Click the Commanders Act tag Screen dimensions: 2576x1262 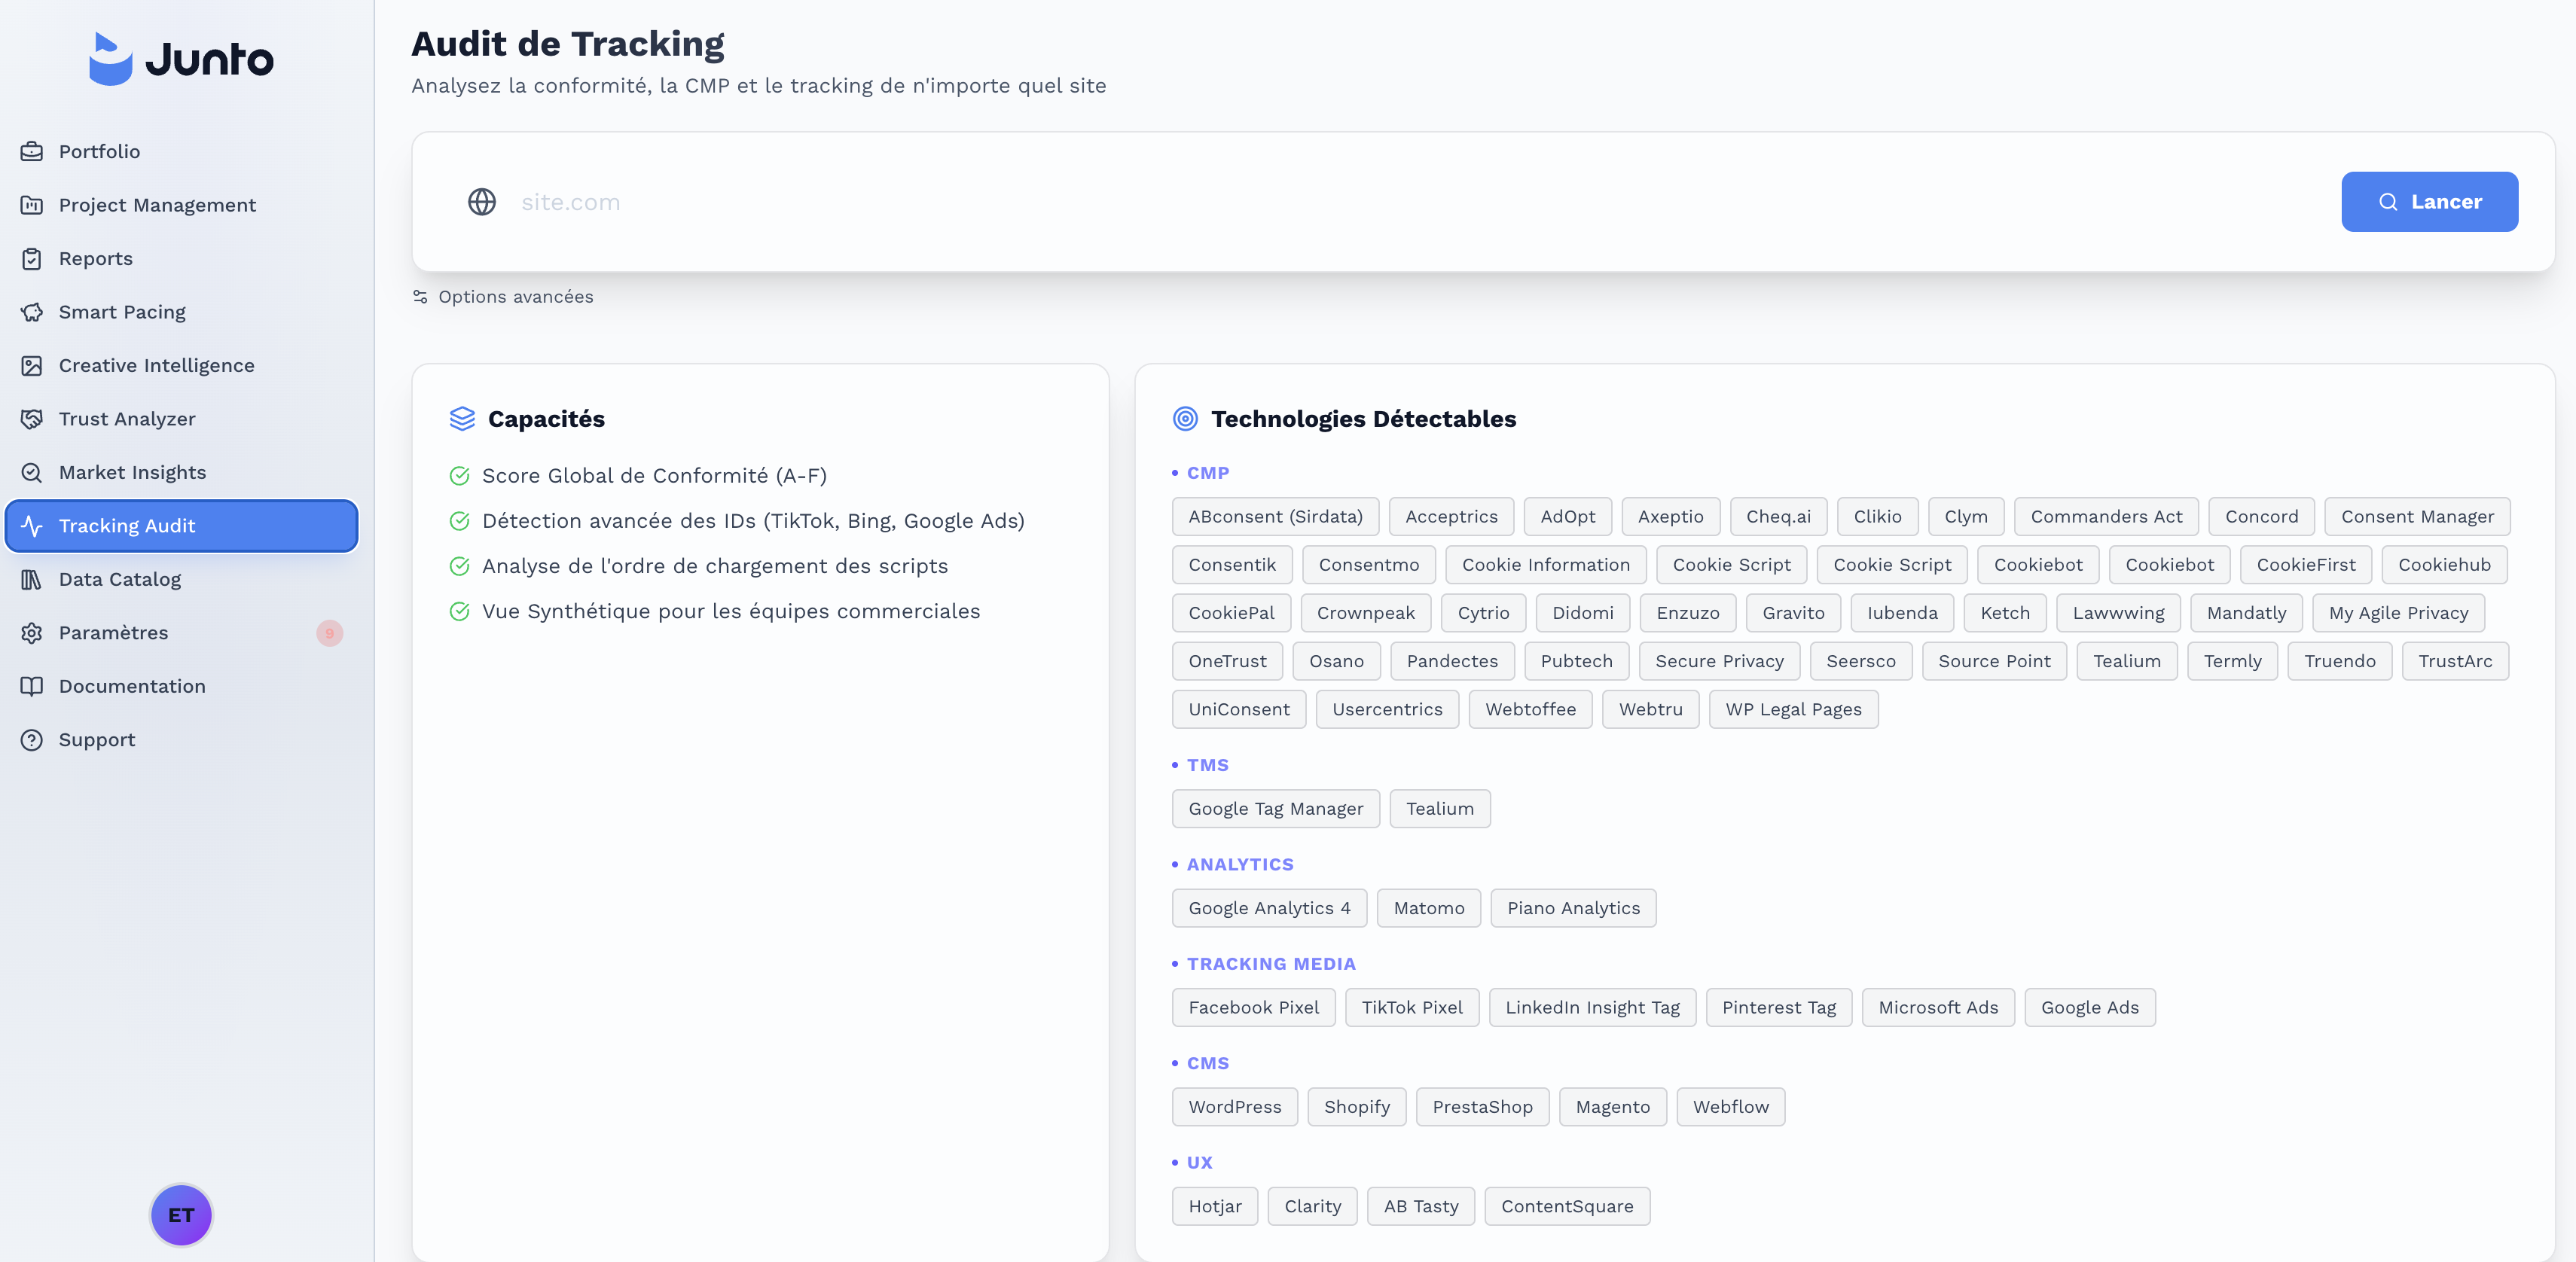coord(2106,517)
